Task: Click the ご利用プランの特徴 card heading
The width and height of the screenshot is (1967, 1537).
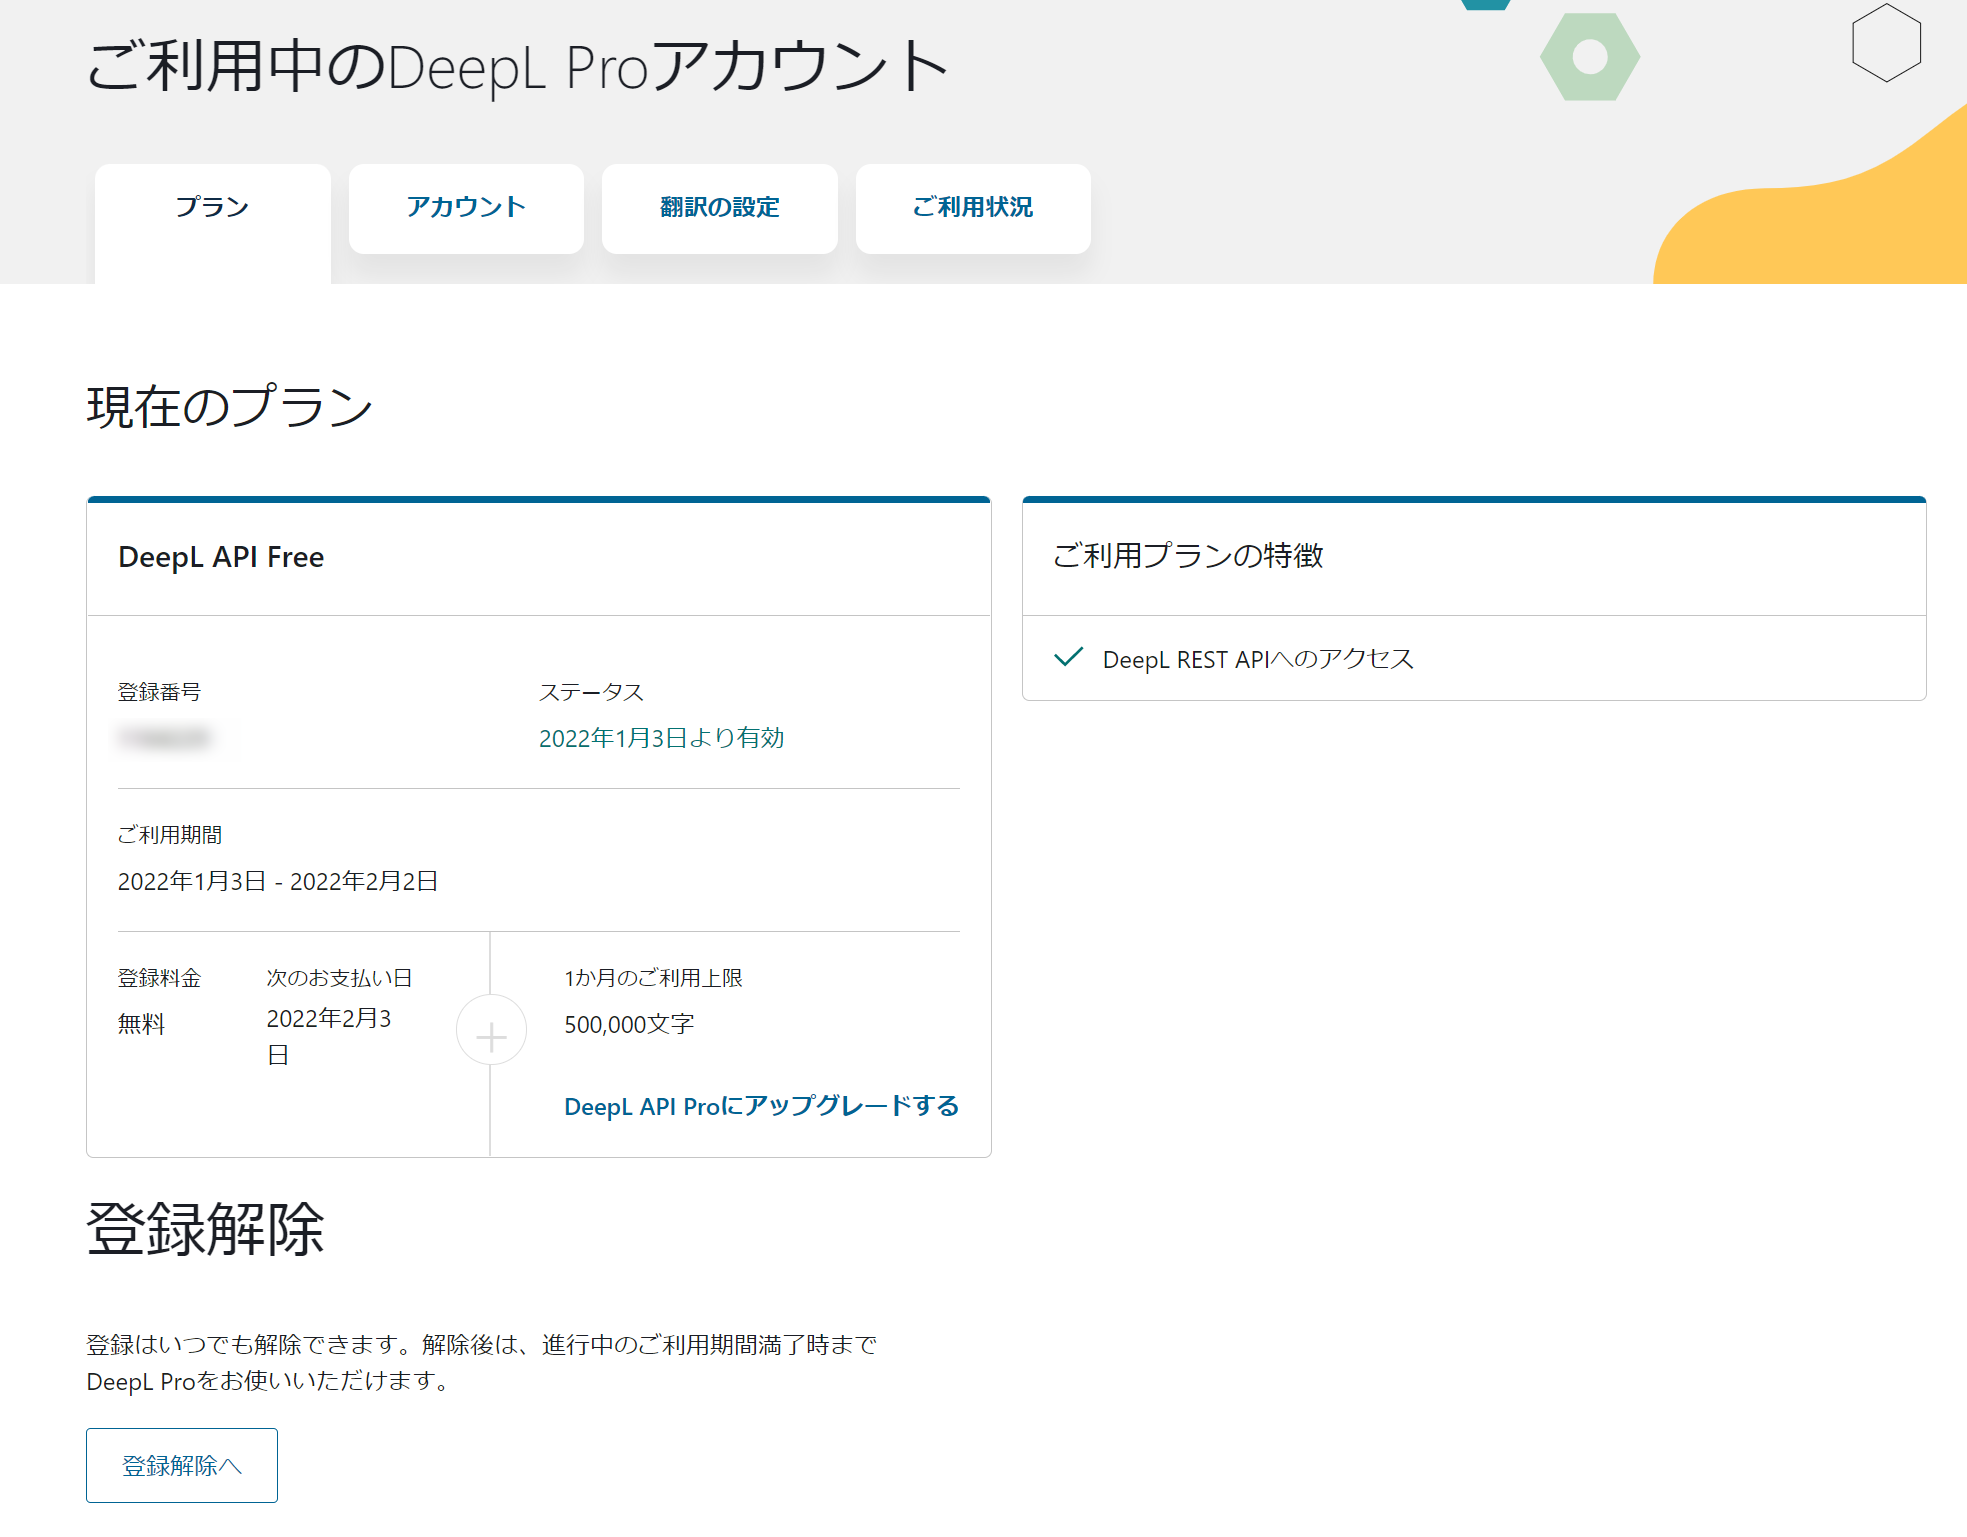Action: click(1188, 555)
